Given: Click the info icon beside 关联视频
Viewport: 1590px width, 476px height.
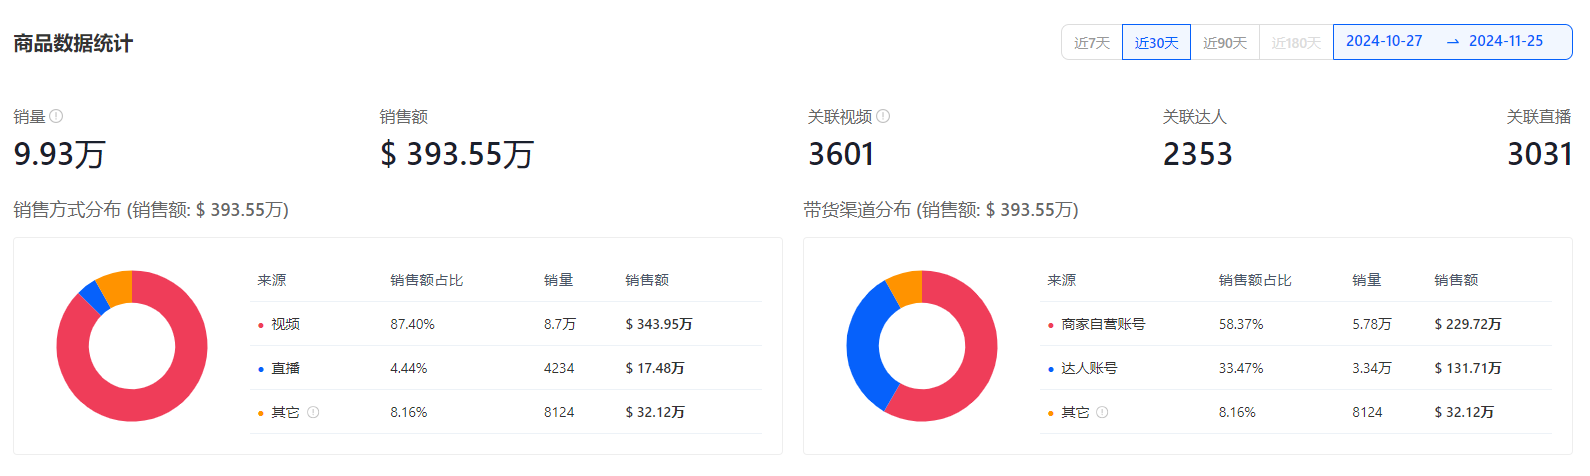Looking at the screenshot, I should [883, 117].
